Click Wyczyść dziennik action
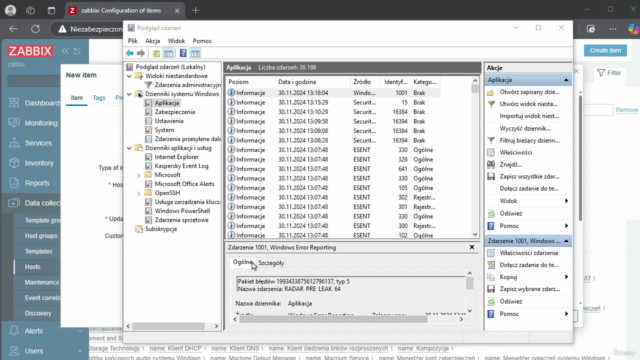The height and width of the screenshot is (360, 640). 525,128
